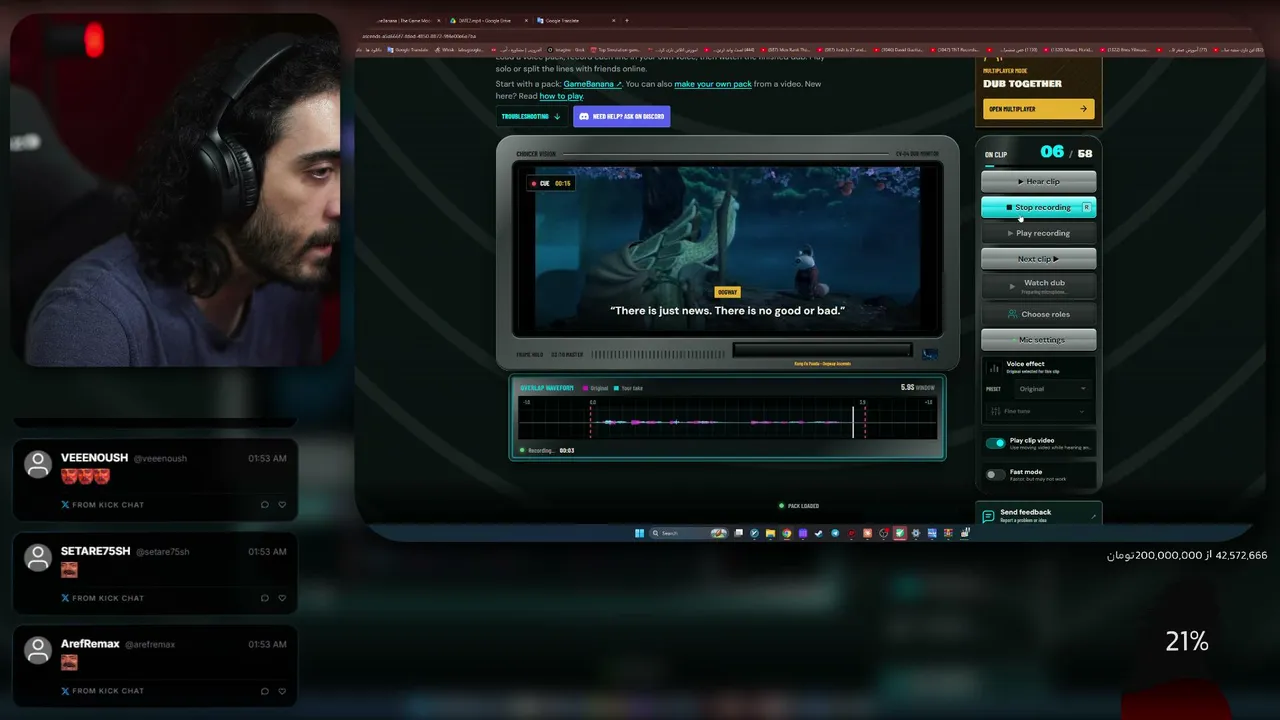1280x720 pixels.
Task: Click the Choose roles people icon
Action: [1012, 314]
